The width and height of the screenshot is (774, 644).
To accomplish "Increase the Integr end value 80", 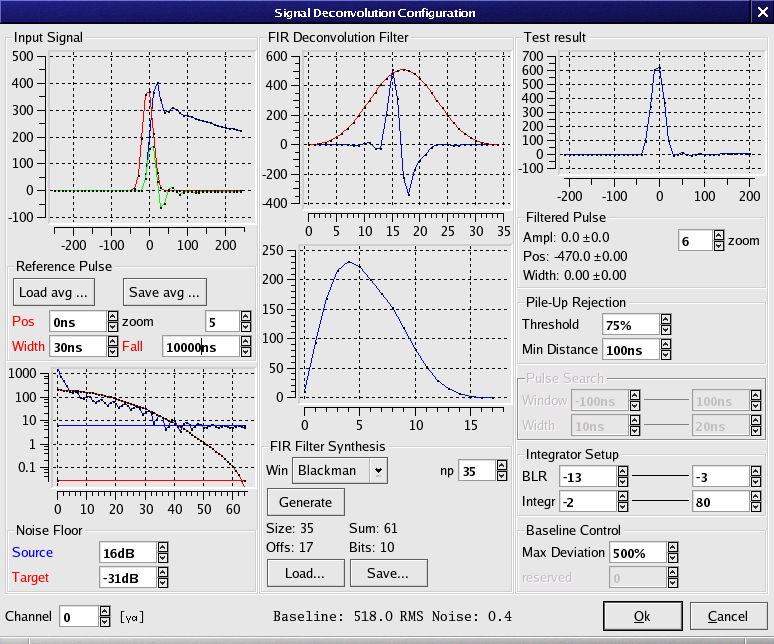I will point(756,495).
